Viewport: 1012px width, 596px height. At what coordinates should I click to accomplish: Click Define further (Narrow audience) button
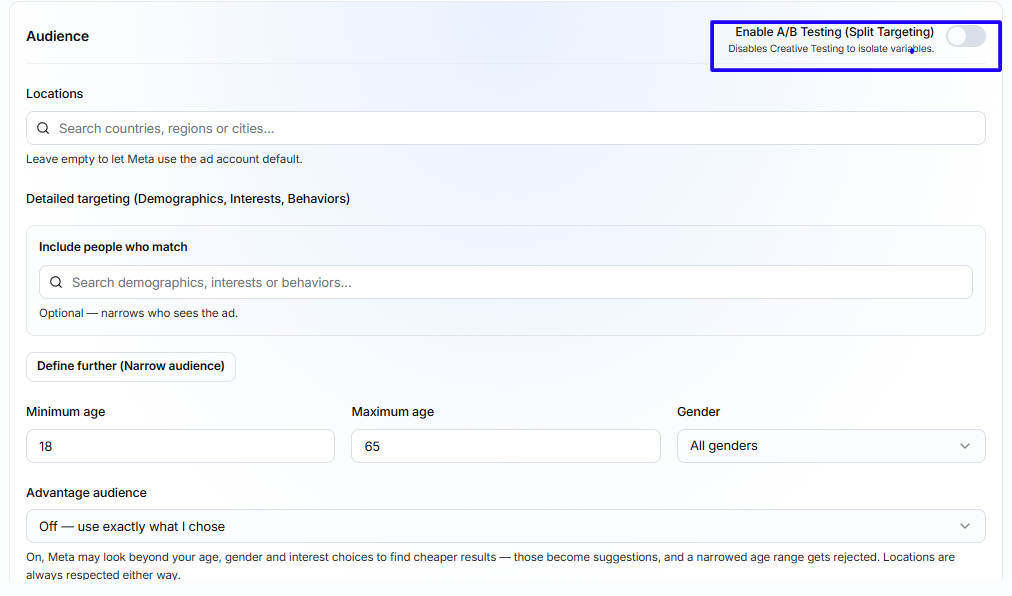point(130,366)
